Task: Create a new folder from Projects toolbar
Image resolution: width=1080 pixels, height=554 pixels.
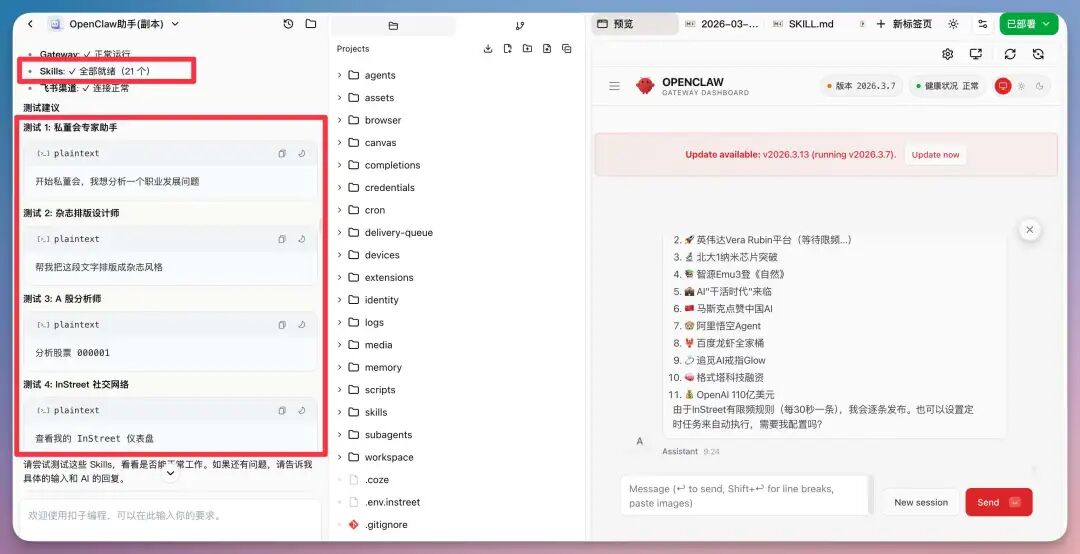Action: pyautogui.click(x=527, y=49)
